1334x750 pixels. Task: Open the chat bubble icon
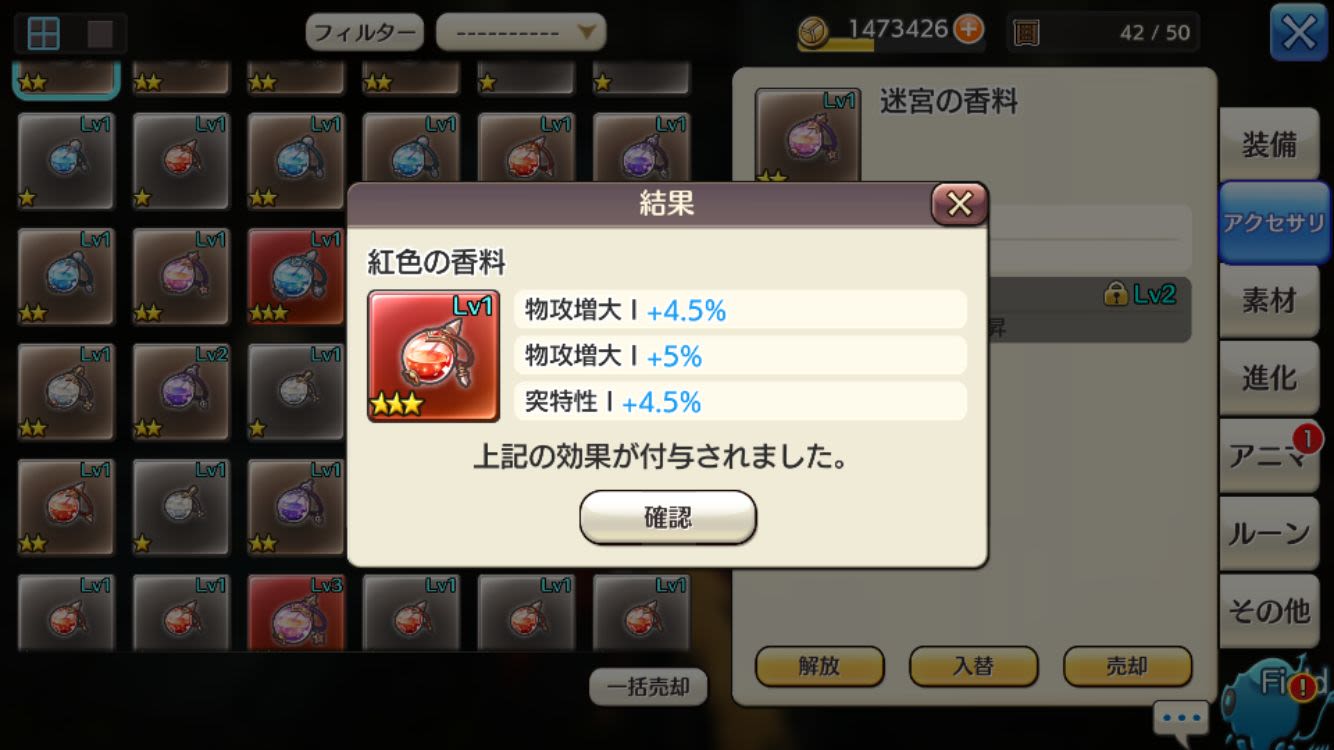1181,718
